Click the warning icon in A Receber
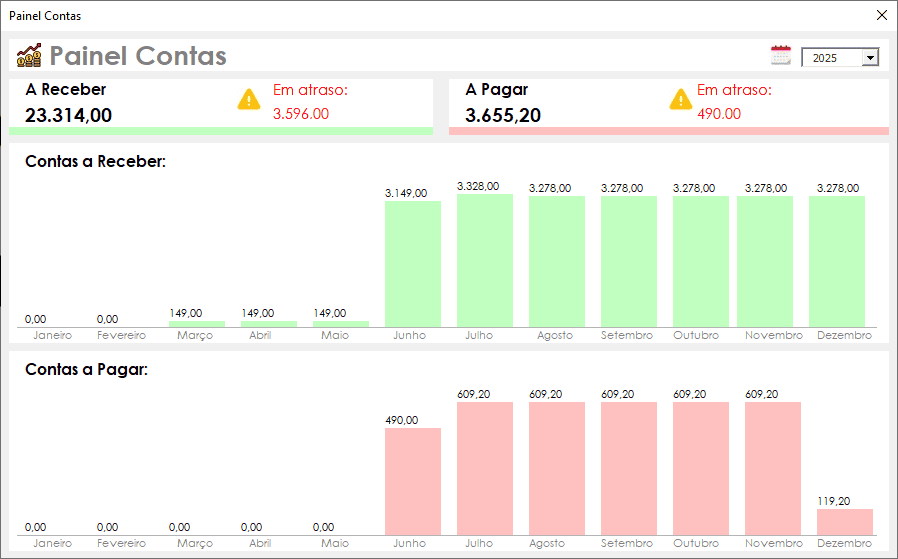 click(x=249, y=99)
